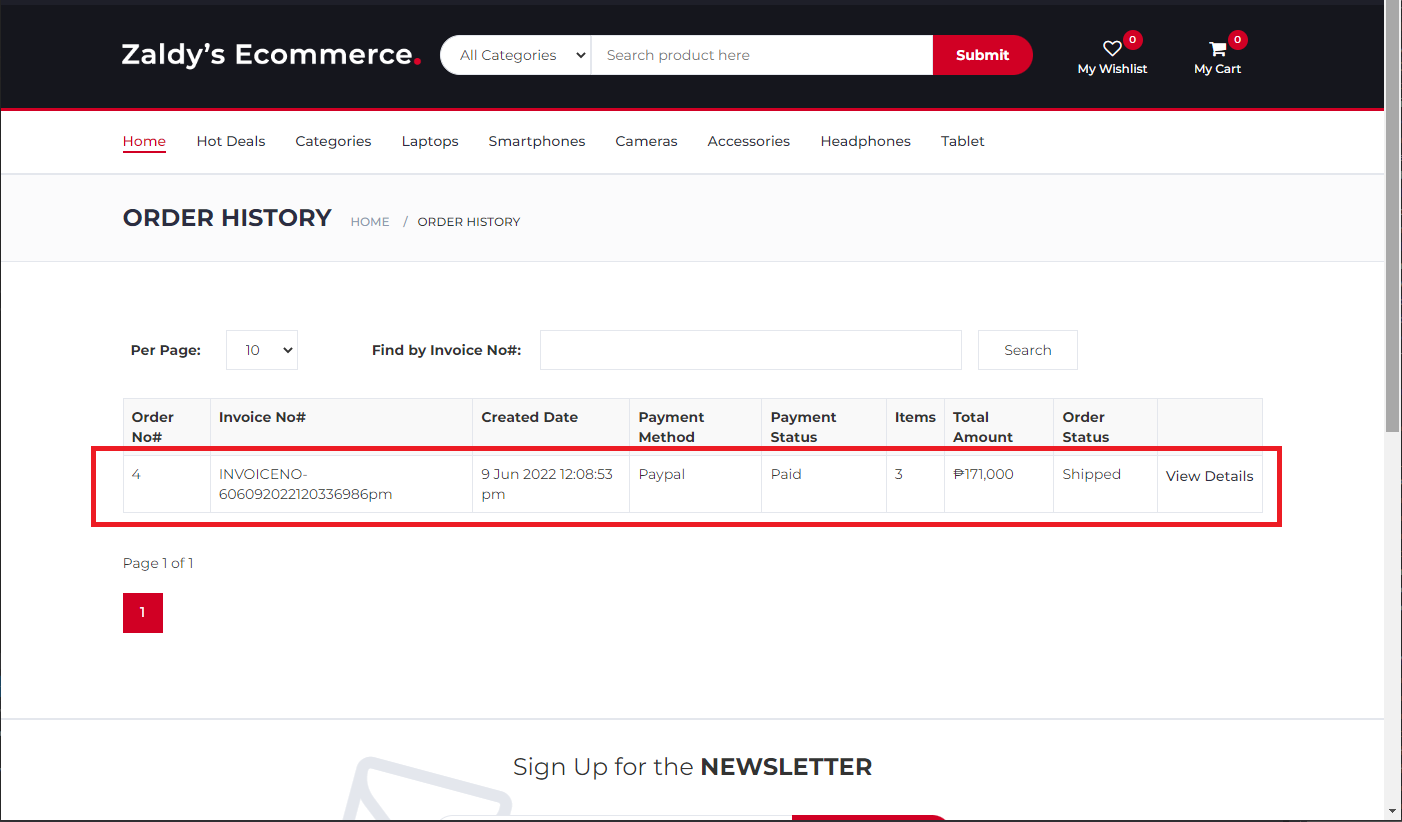Open the Per Page dropdown

click(262, 350)
